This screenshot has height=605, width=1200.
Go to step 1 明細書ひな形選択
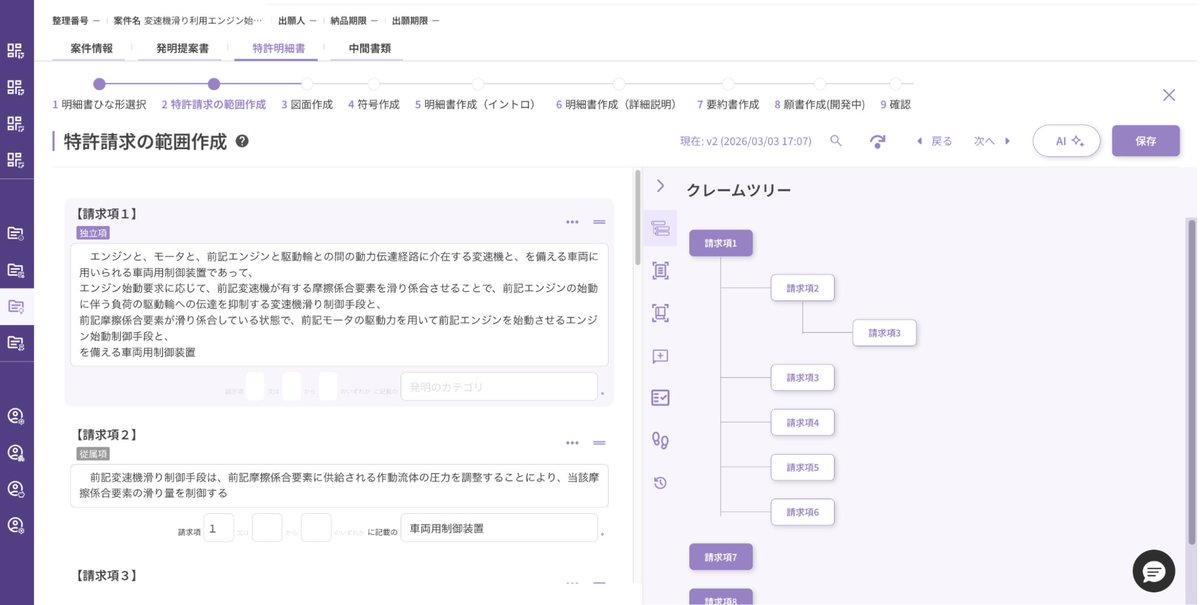pyautogui.click(x=99, y=104)
